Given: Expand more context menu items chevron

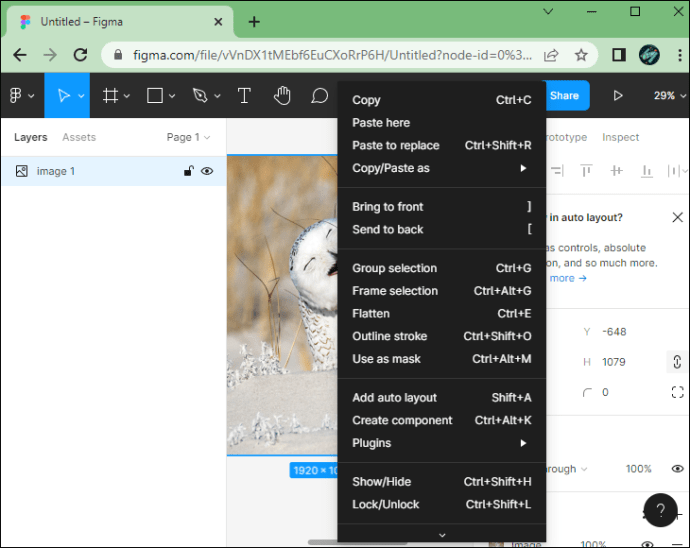Looking at the screenshot, I should (x=442, y=535).
